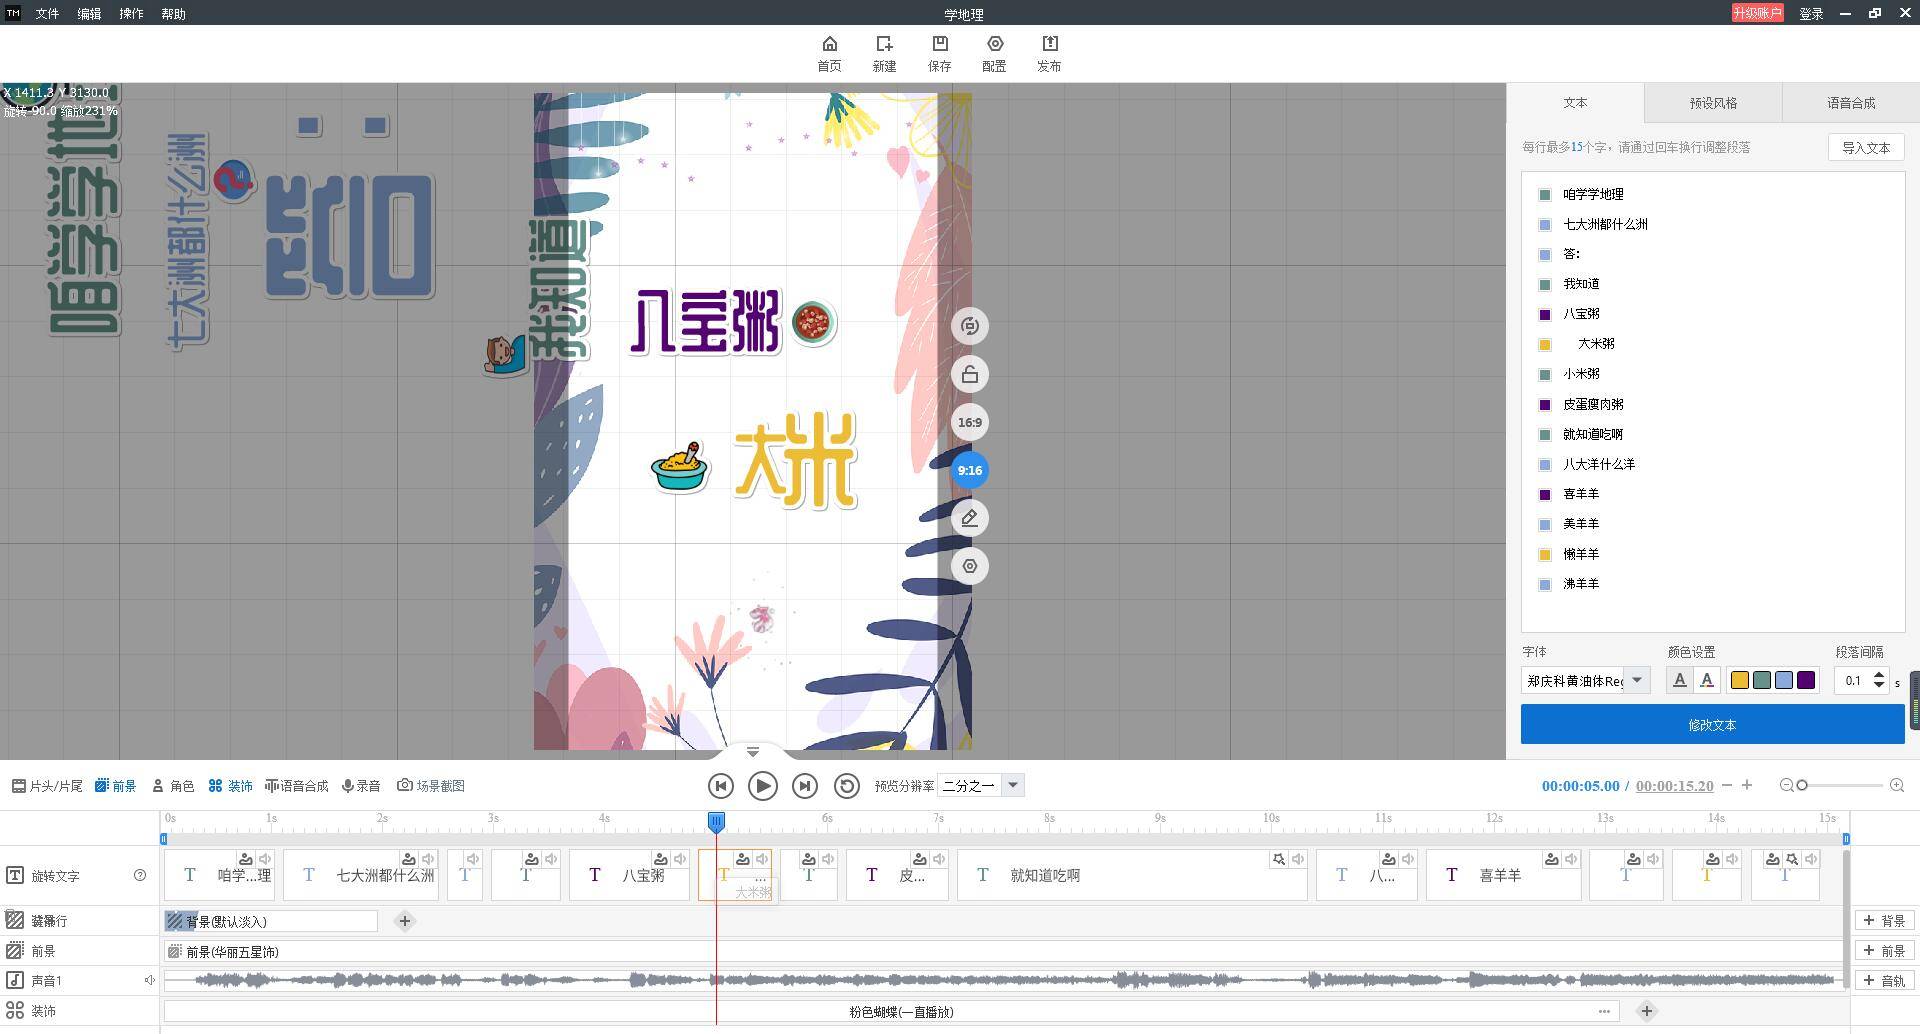Click the + 背景 button
1920x1034 pixels.
[x=1884, y=921]
